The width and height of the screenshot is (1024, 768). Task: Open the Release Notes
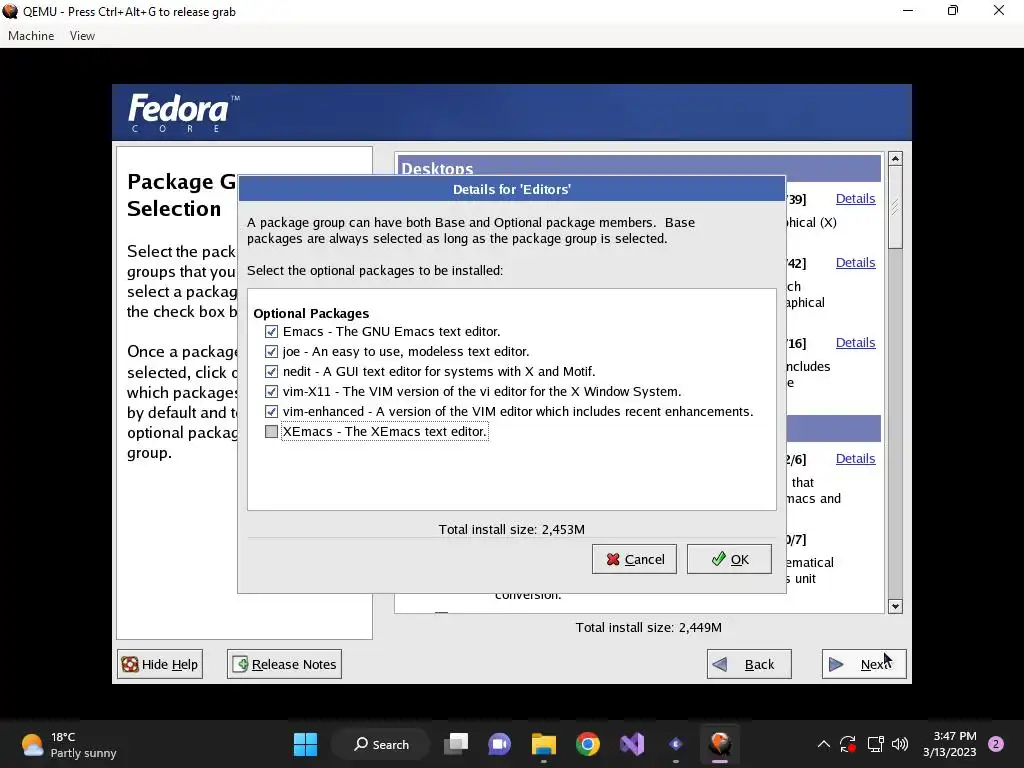click(284, 664)
